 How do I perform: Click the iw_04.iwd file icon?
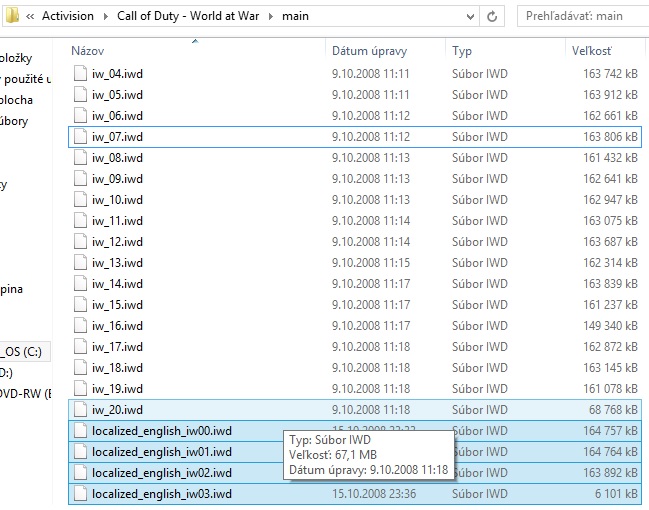point(81,74)
